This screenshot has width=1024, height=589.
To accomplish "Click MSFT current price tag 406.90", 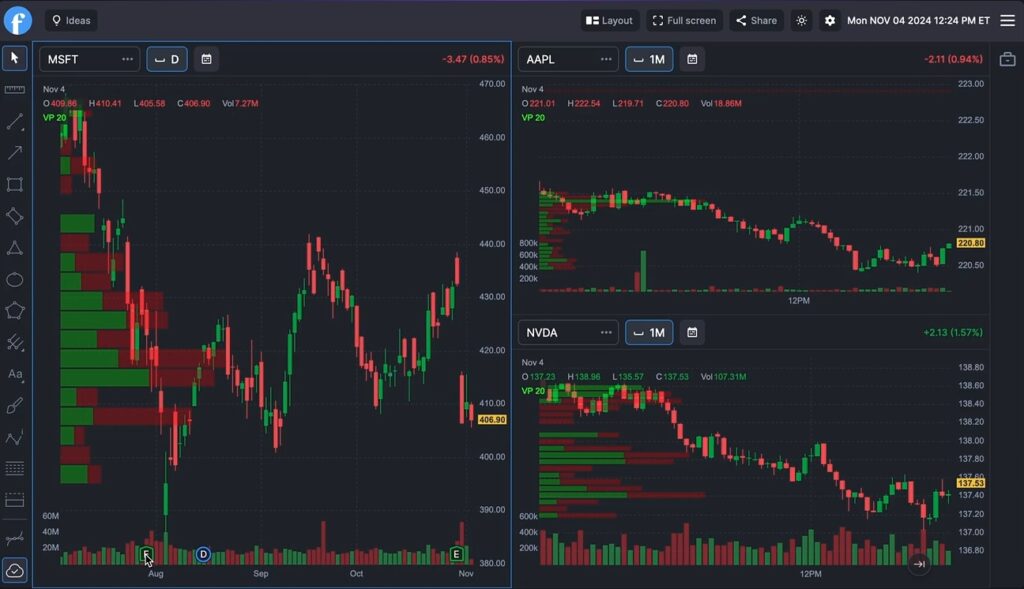I will [492, 420].
